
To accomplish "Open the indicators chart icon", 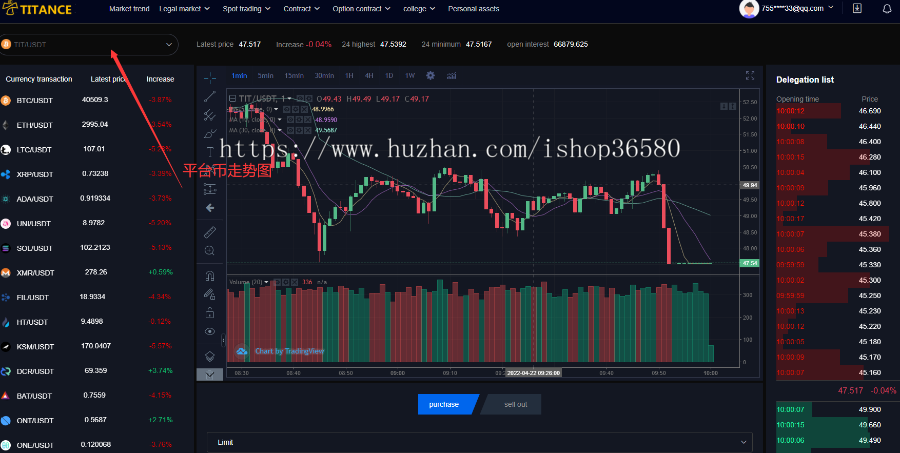I will tap(452, 76).
